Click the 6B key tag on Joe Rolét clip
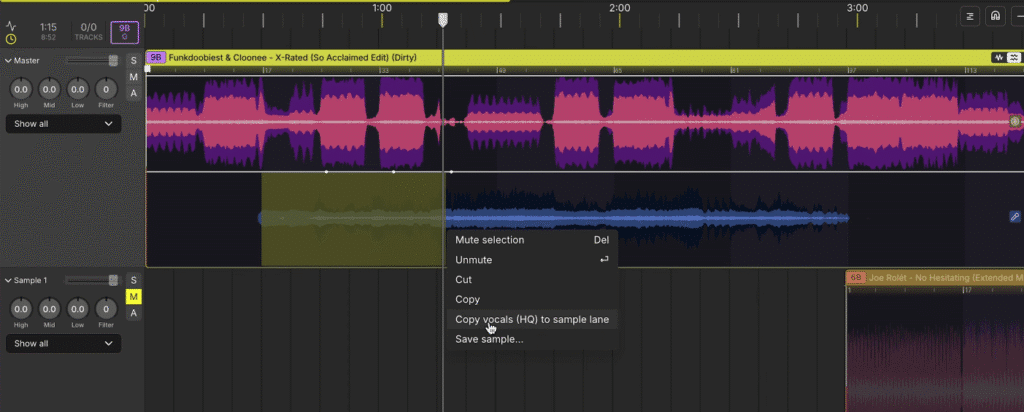 pos(857,277)
